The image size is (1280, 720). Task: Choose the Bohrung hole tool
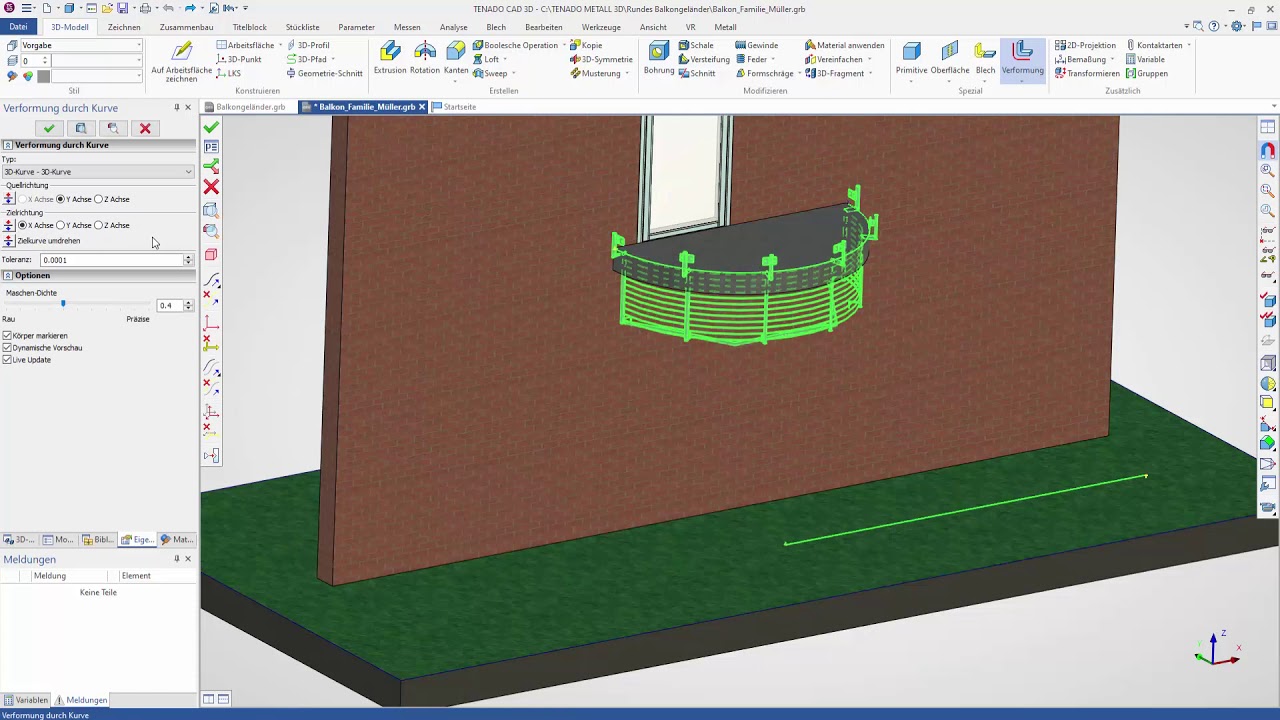(x=658, y=59)
